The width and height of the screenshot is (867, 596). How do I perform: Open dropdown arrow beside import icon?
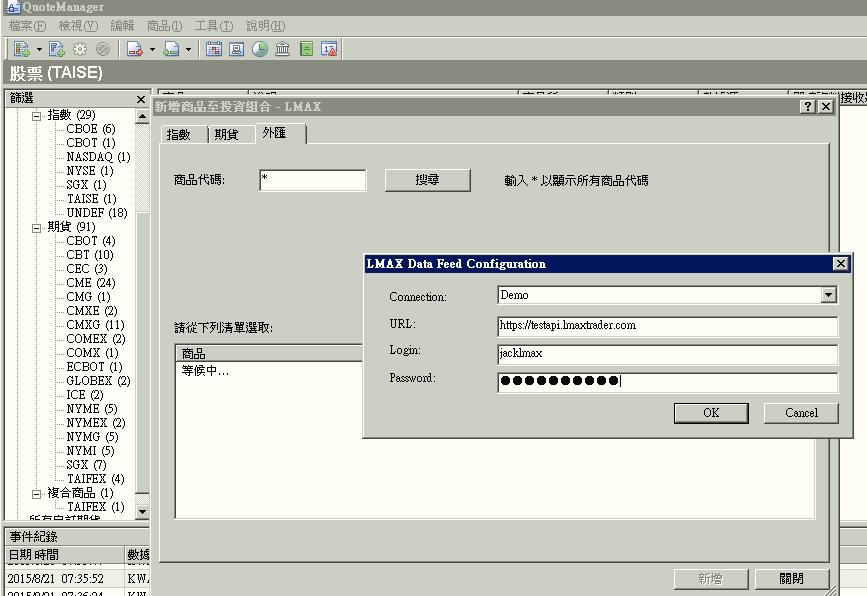point(189,50)
